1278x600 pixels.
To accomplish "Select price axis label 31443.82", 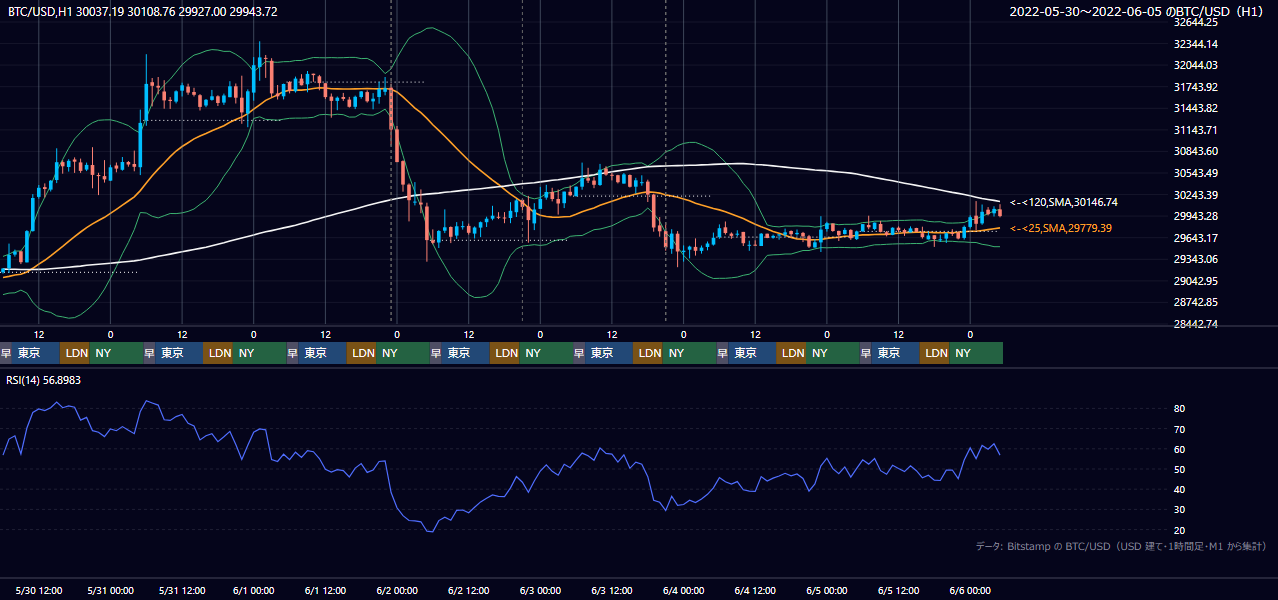I will (1195, 108).
